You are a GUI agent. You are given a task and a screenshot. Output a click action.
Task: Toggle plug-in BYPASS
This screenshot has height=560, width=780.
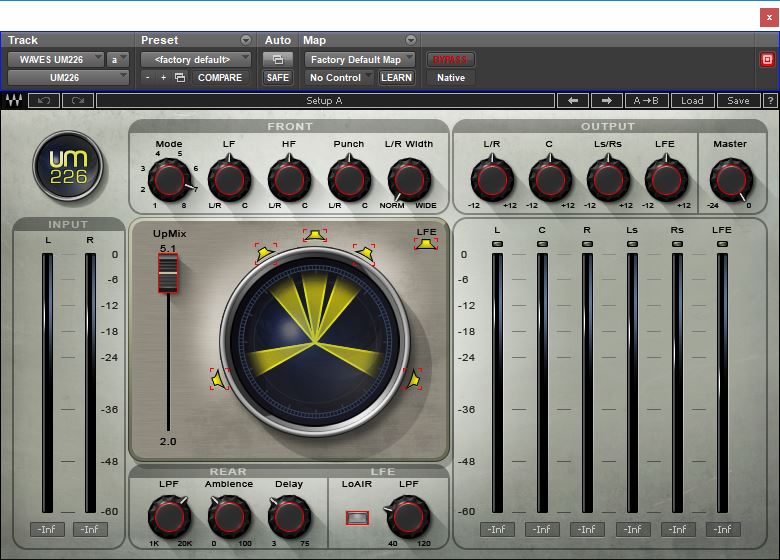point(450,60)
